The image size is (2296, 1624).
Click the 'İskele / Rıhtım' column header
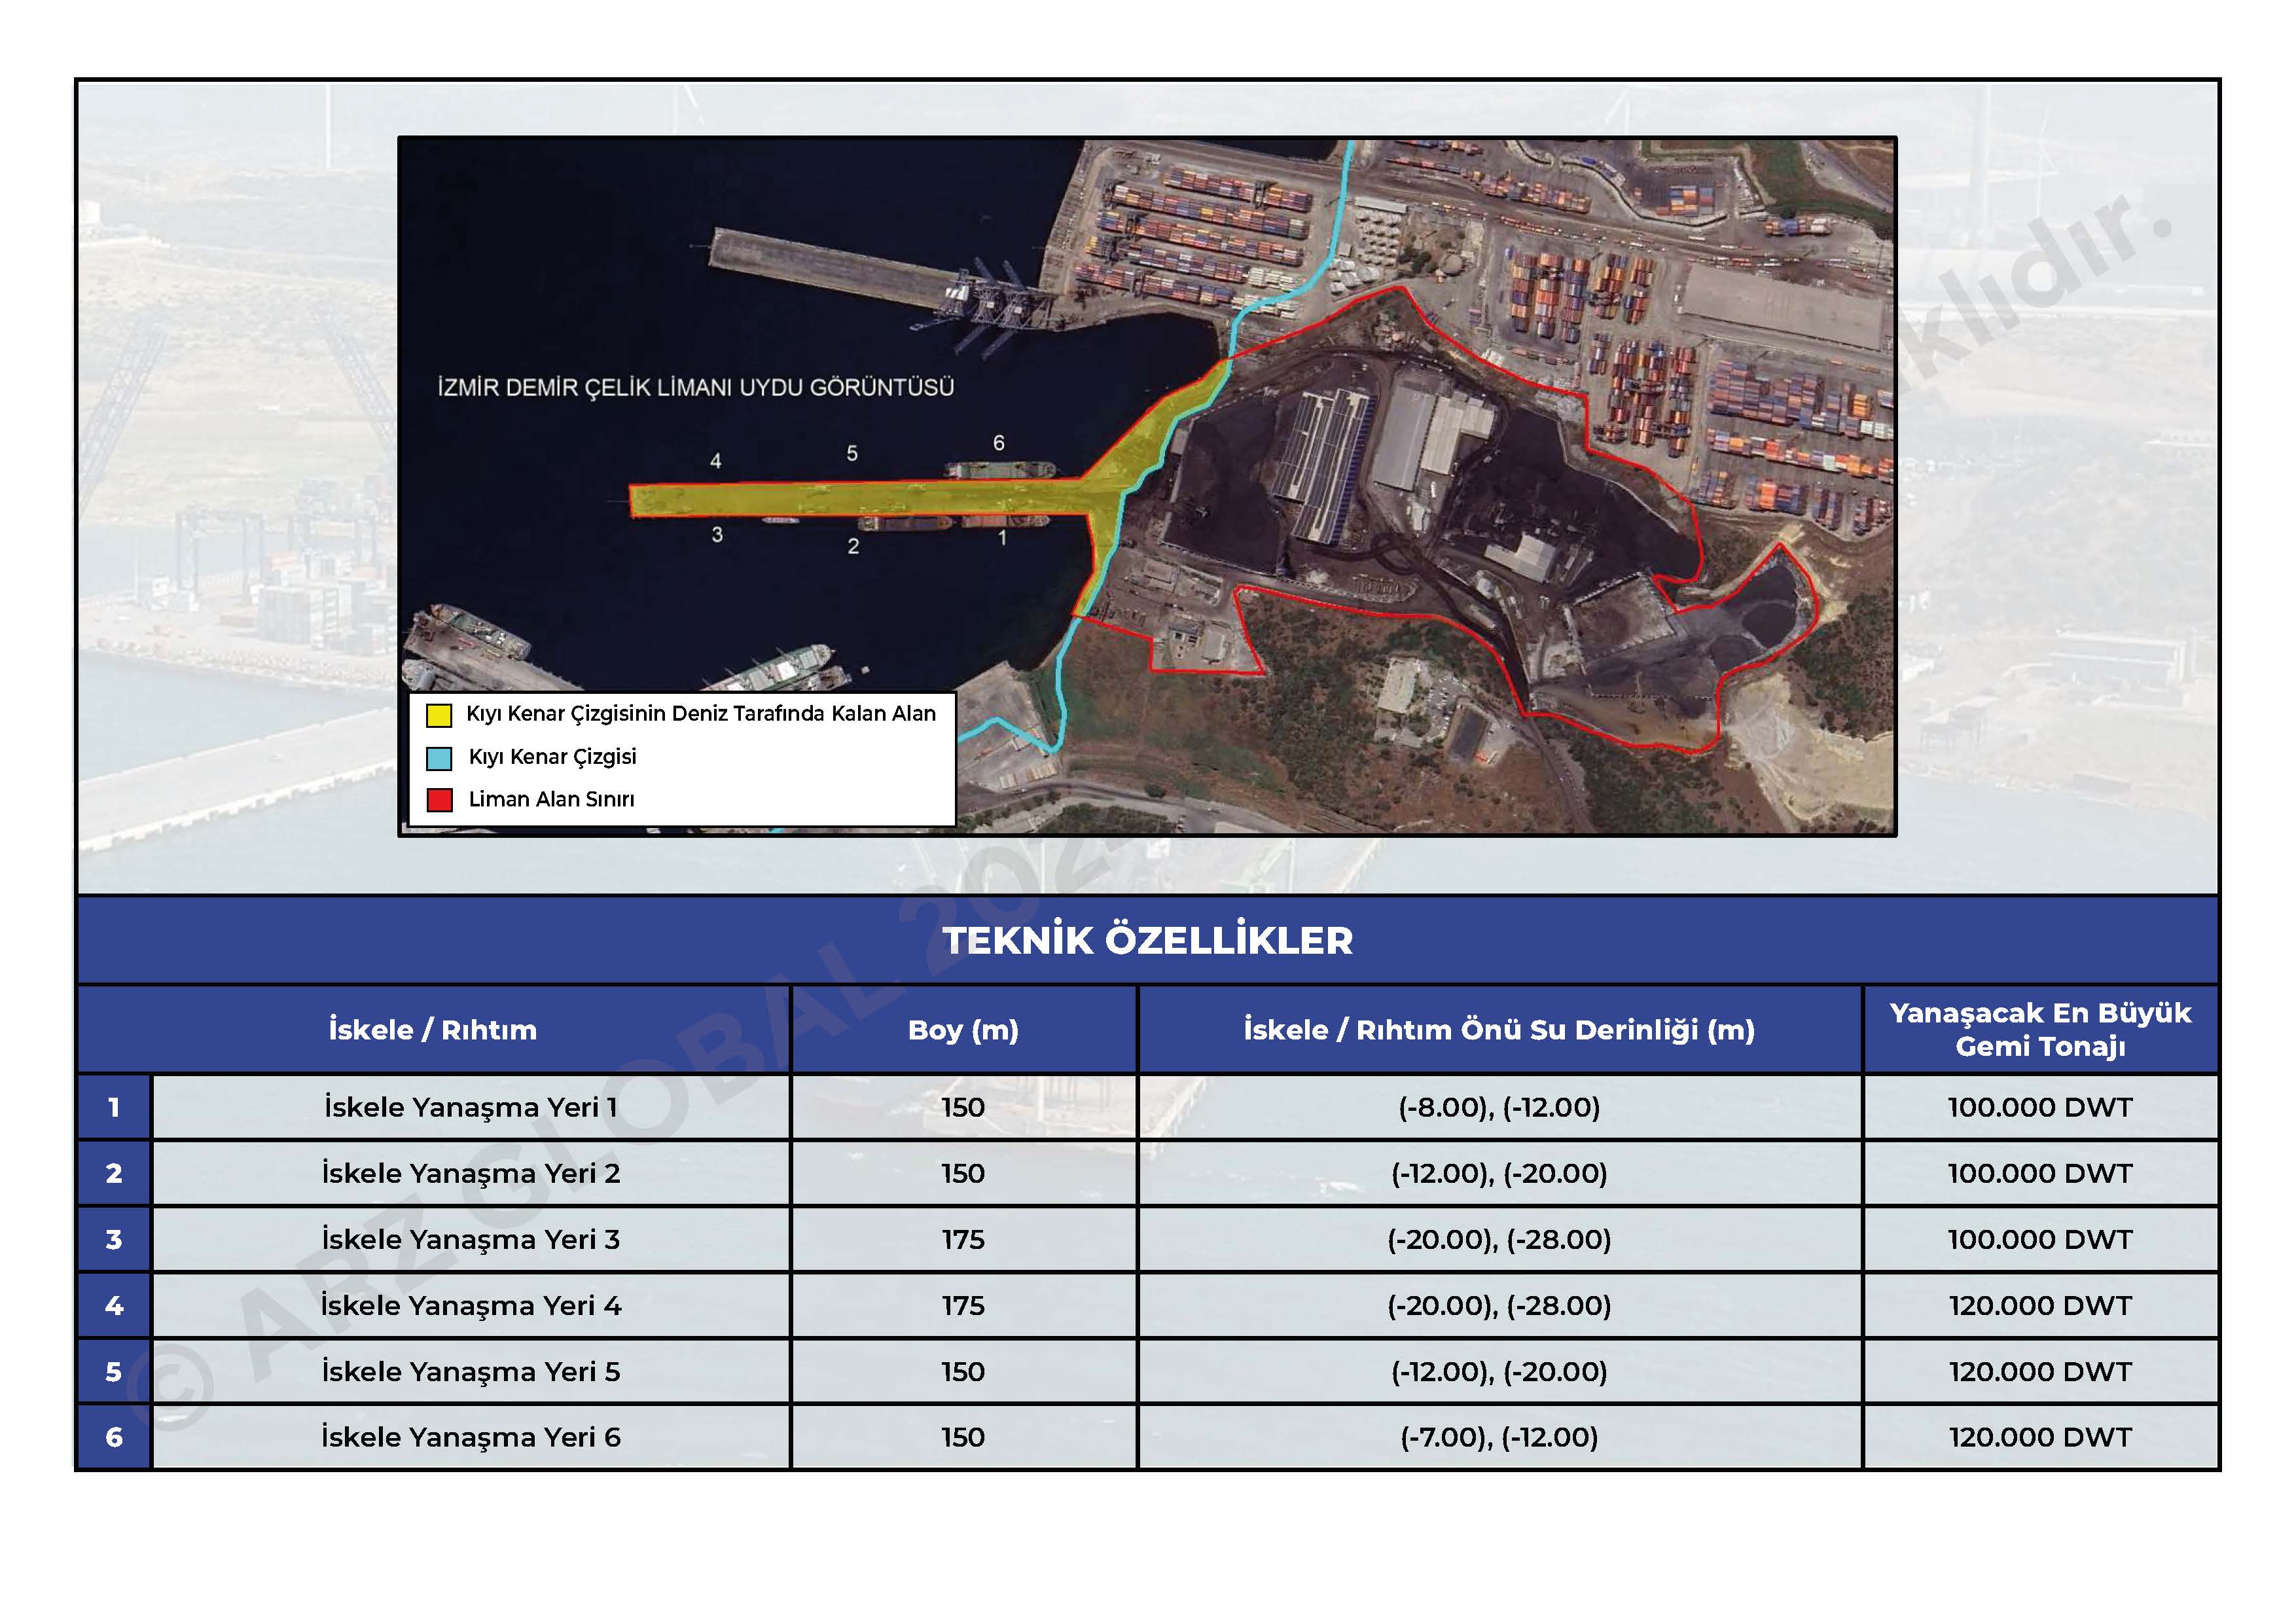(x=433, y=1030)
